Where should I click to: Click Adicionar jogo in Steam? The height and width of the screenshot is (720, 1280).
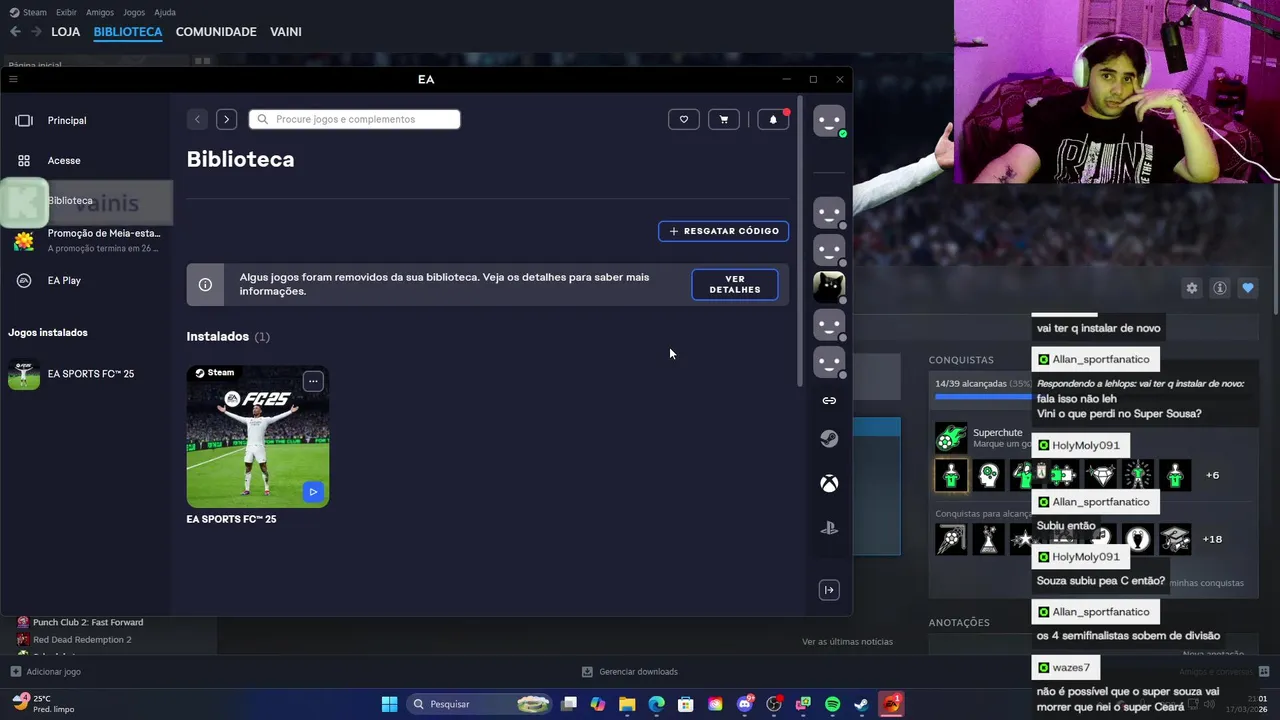coord(46,672)
